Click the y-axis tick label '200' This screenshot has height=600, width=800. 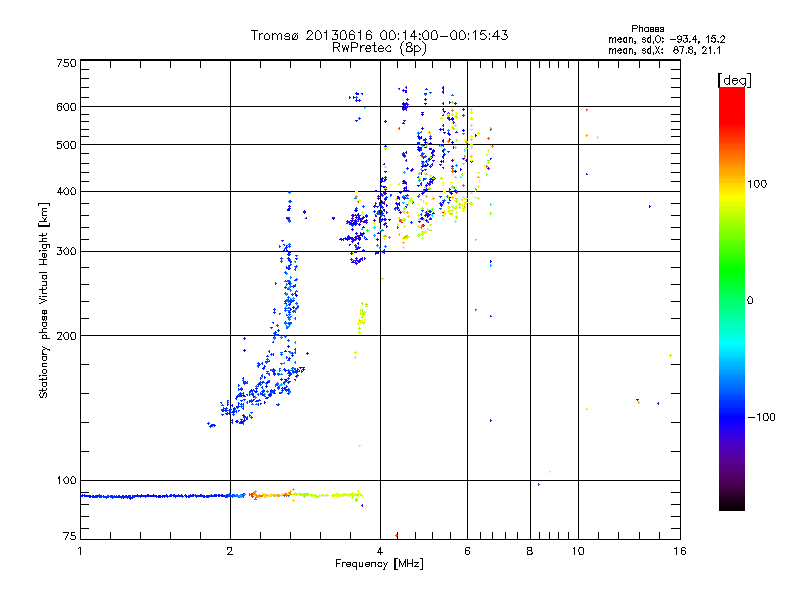[x=66, y=336]
